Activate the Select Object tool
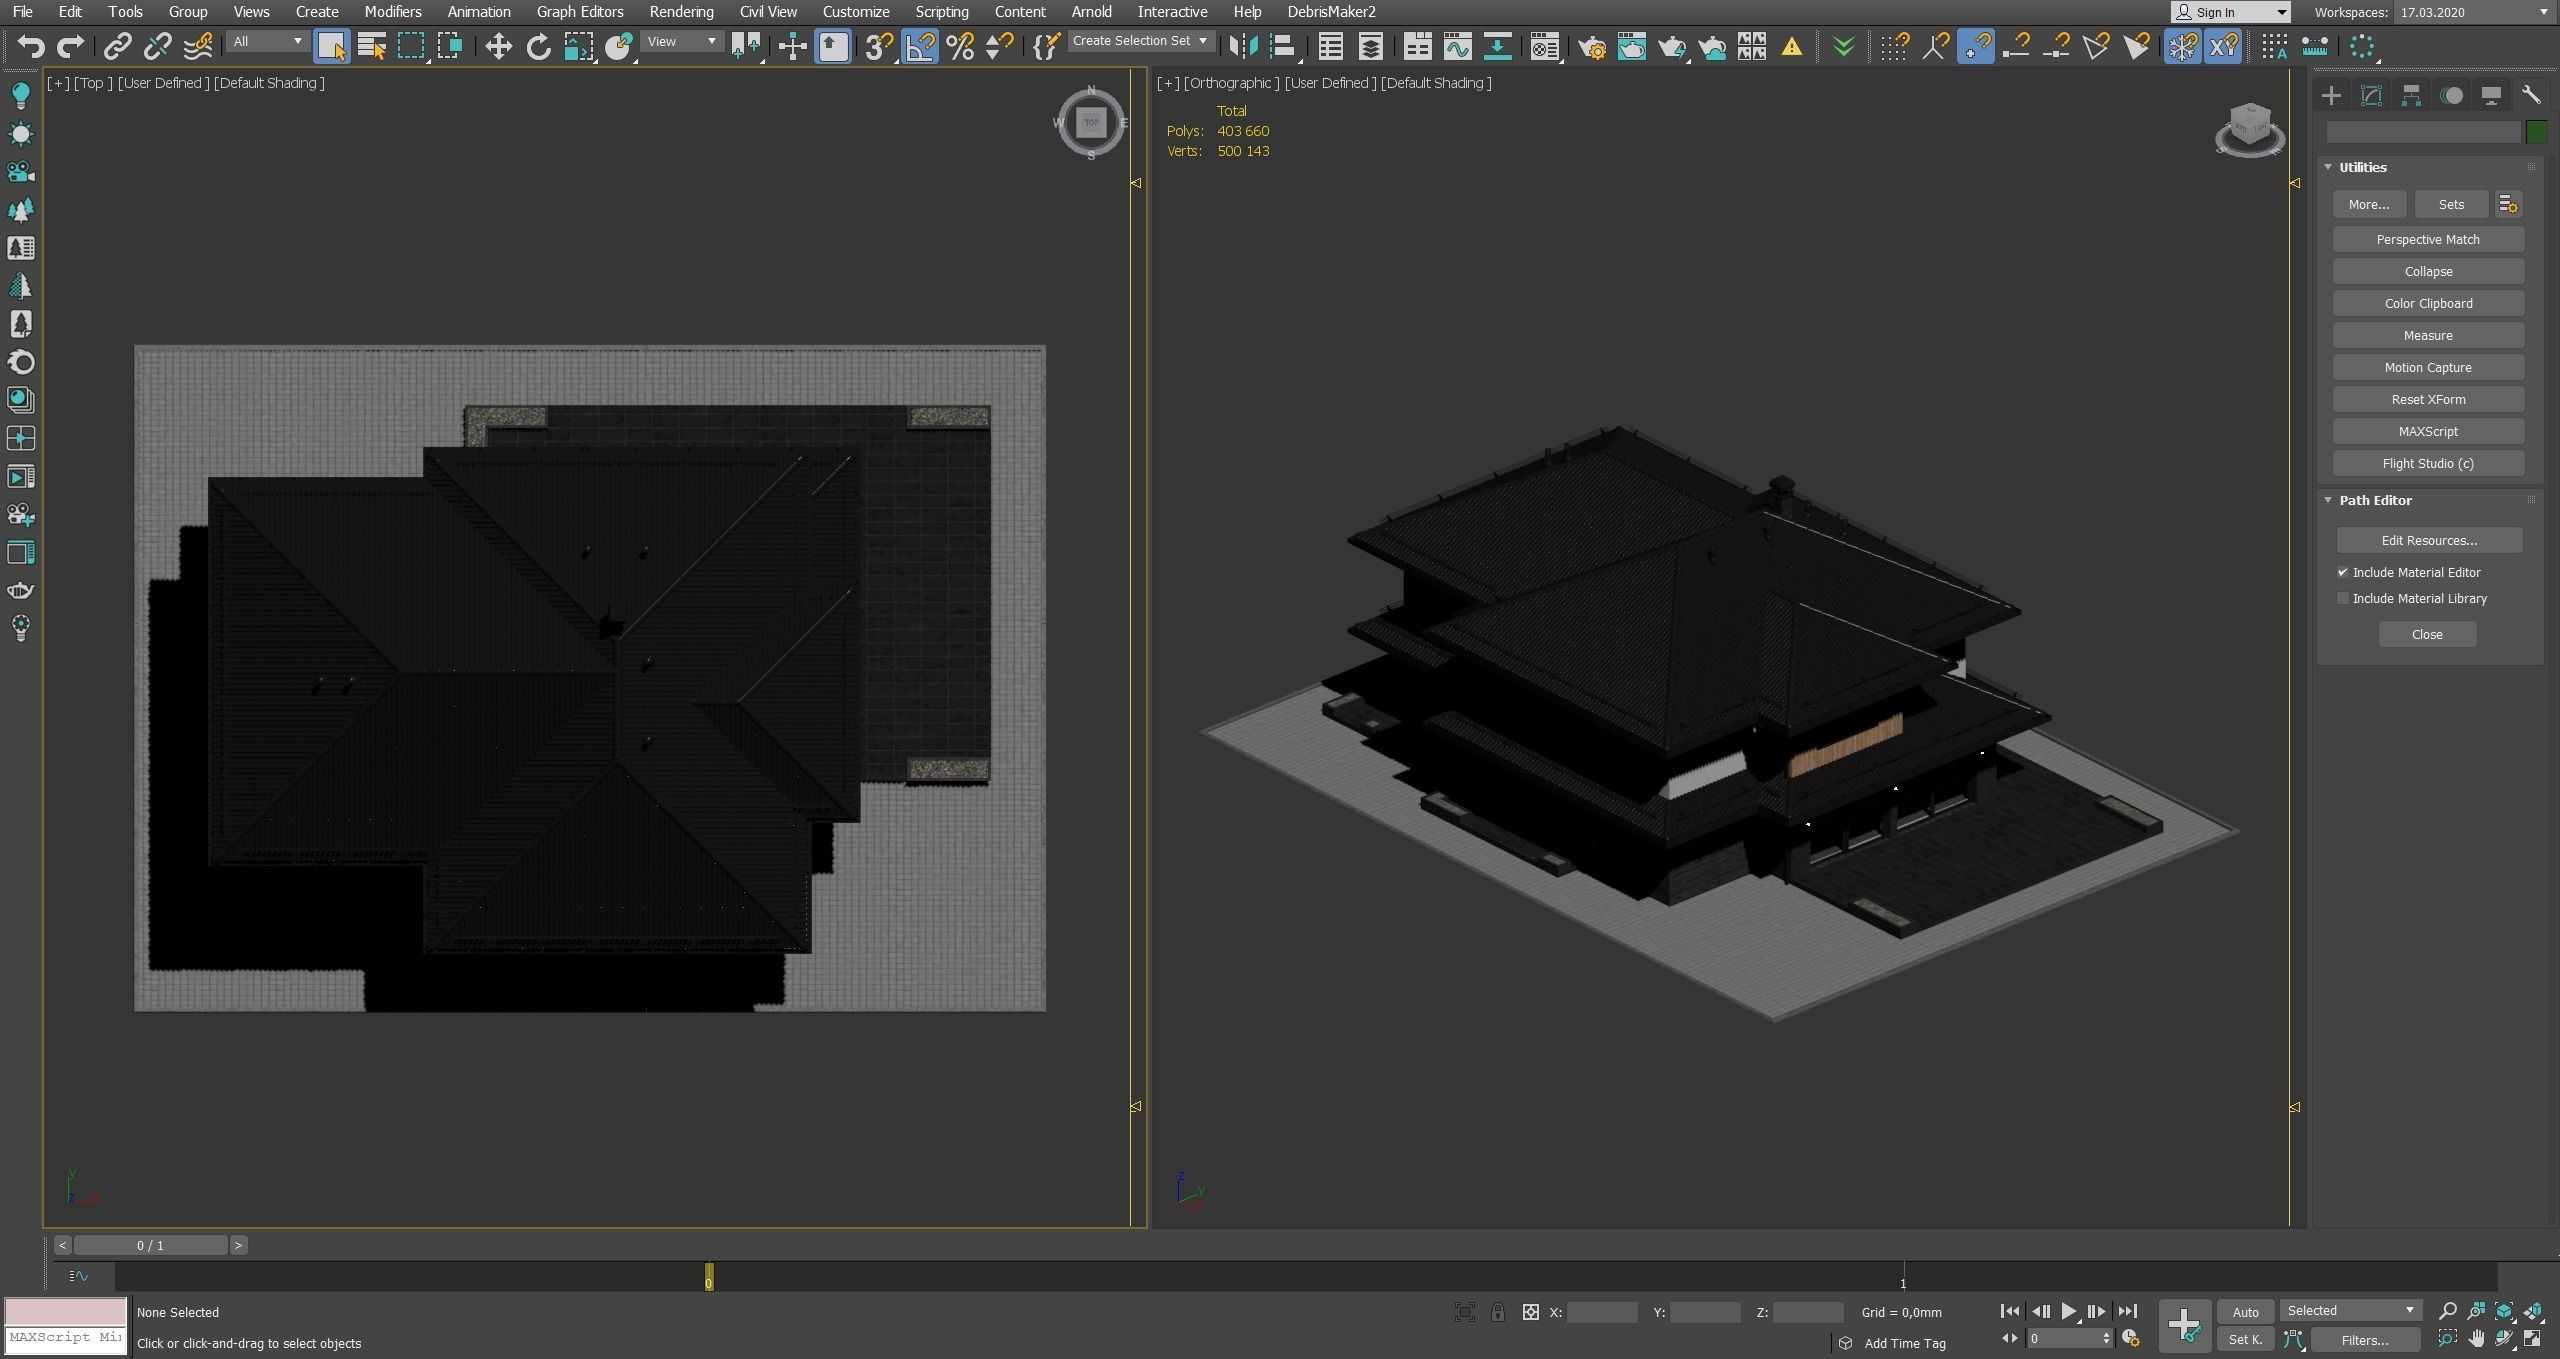 coord(331,46)
